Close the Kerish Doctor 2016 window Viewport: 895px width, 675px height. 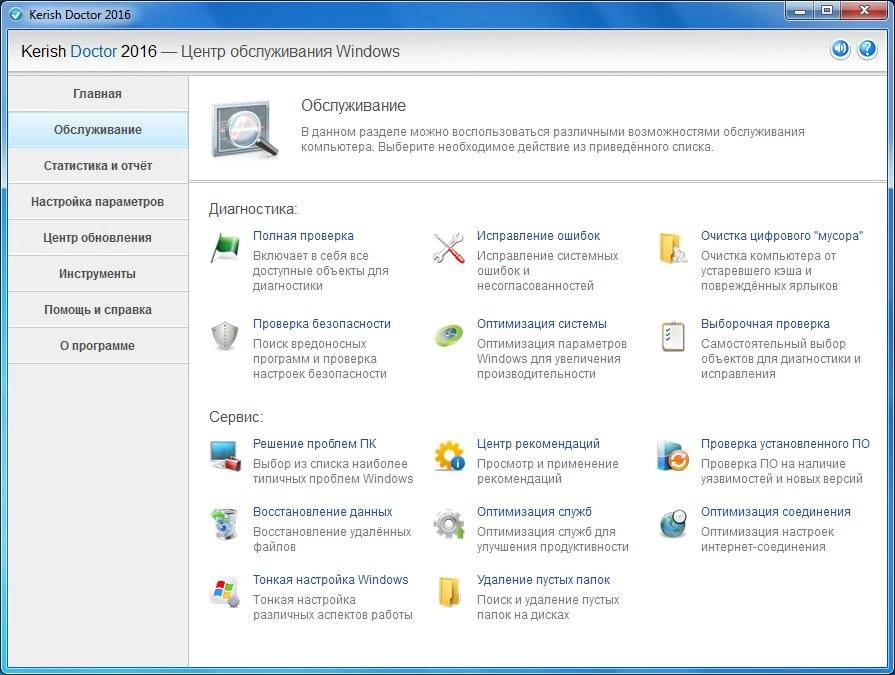[x=864, y=11]
